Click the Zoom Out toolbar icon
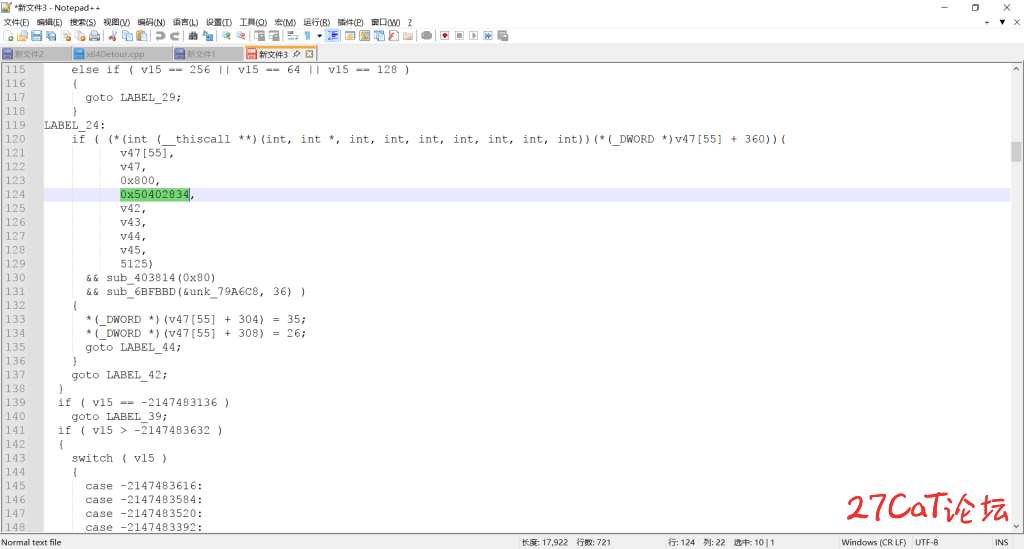Viewport: 1024px width, 549px height. [x=241, y=36]
